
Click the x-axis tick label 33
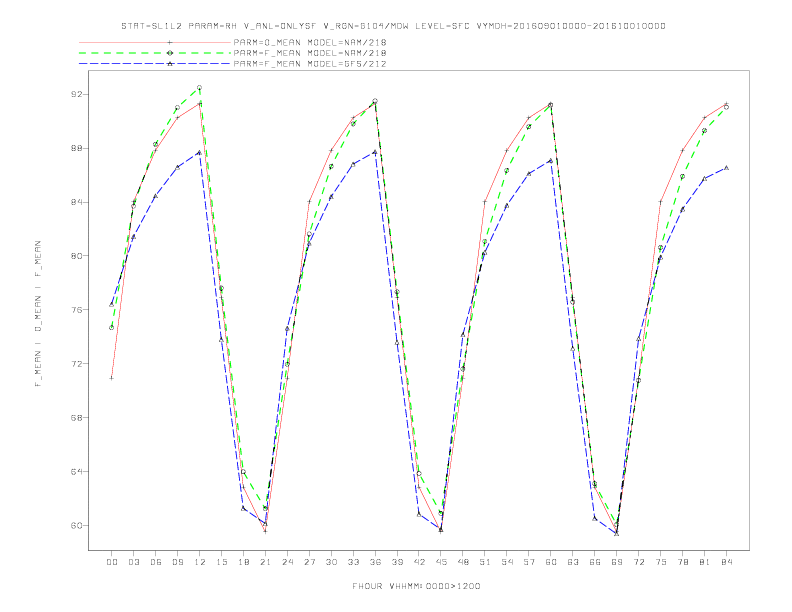coord(353,562)
